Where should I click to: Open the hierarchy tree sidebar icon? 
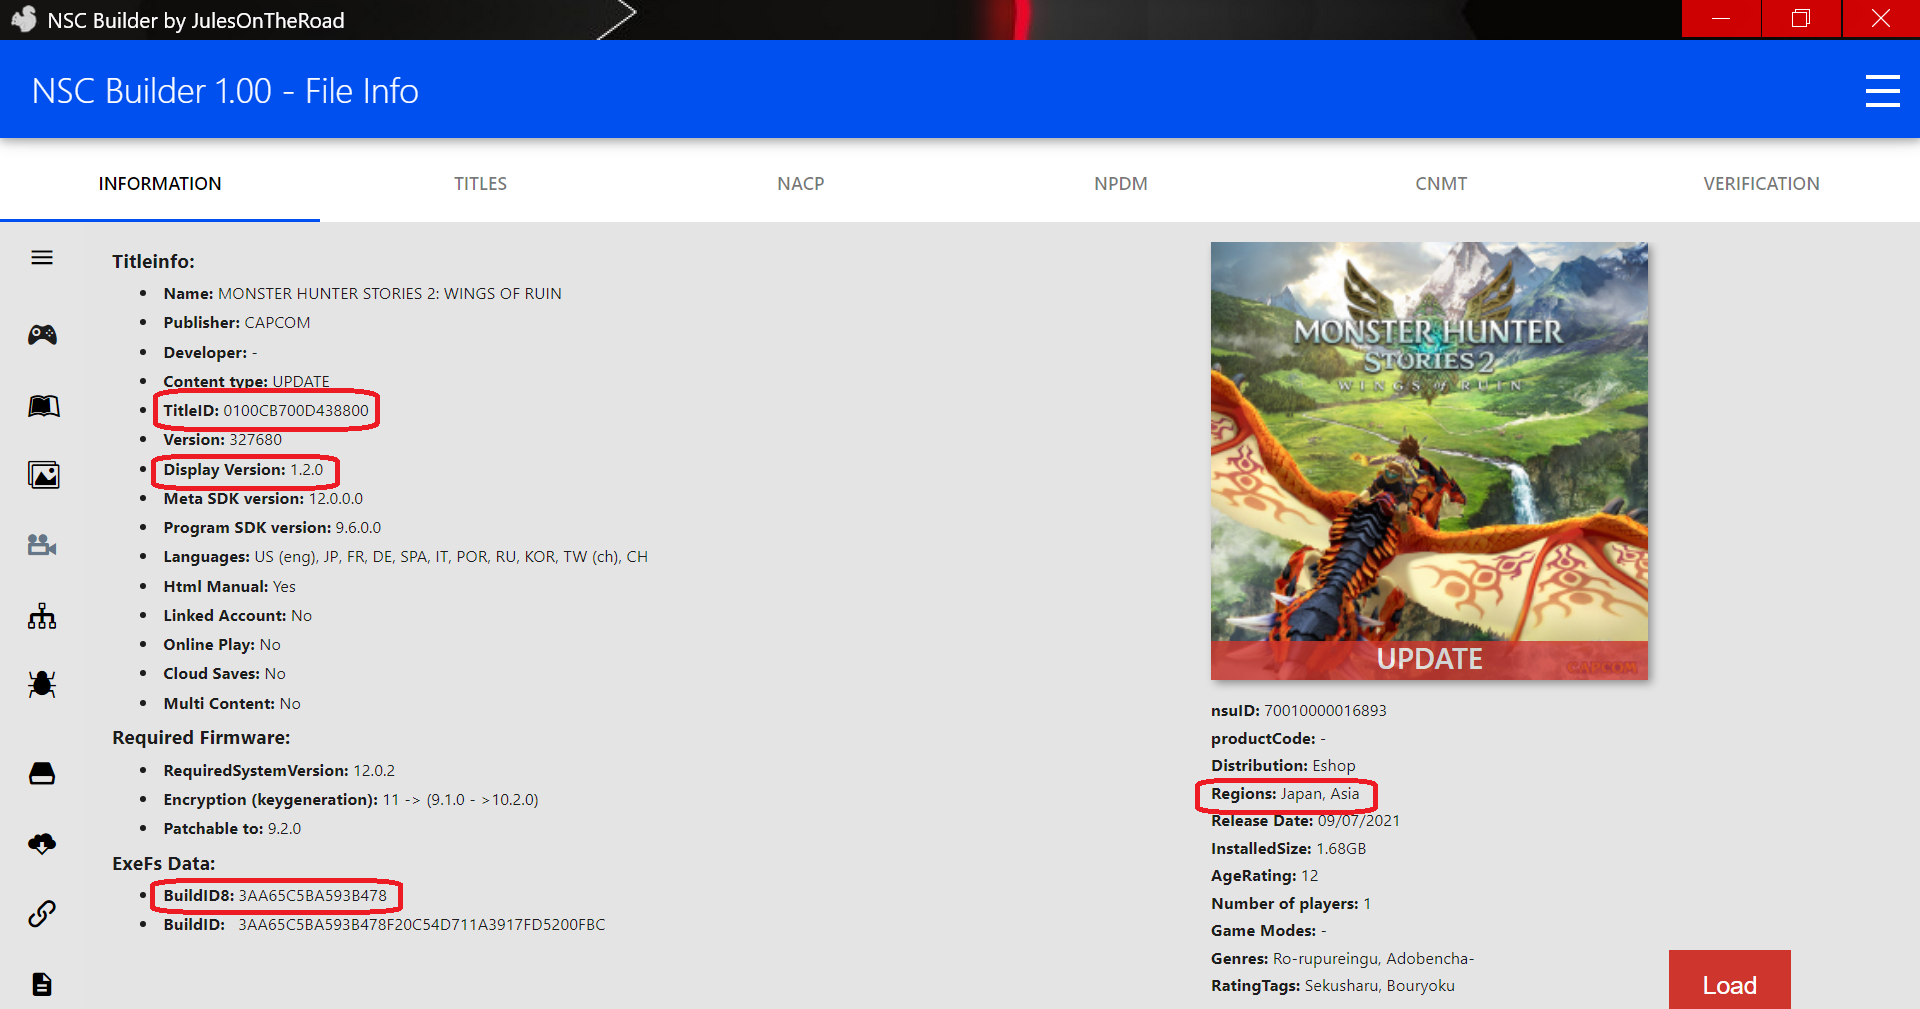[x=42, y=616]
